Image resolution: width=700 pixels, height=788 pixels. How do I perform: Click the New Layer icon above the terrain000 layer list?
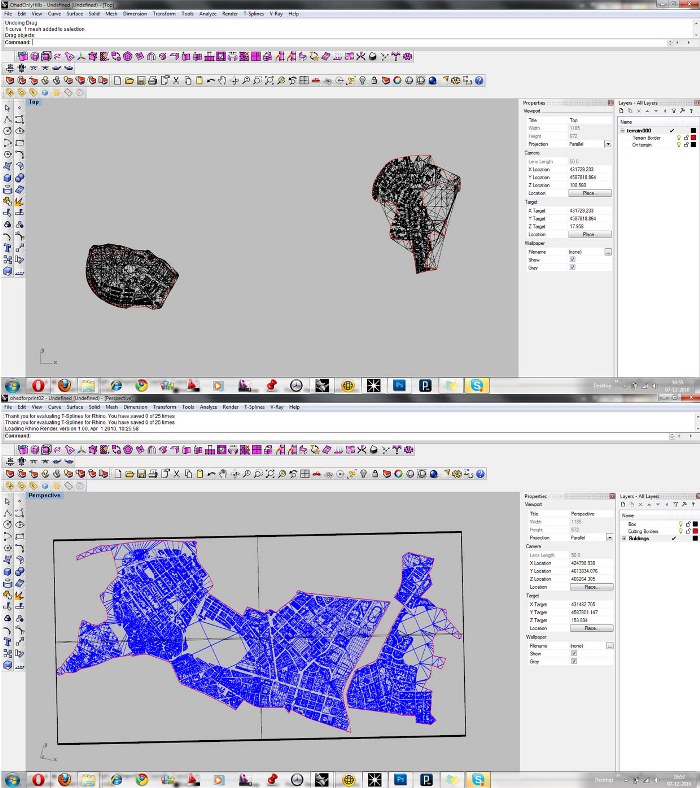tap(622, 112)
